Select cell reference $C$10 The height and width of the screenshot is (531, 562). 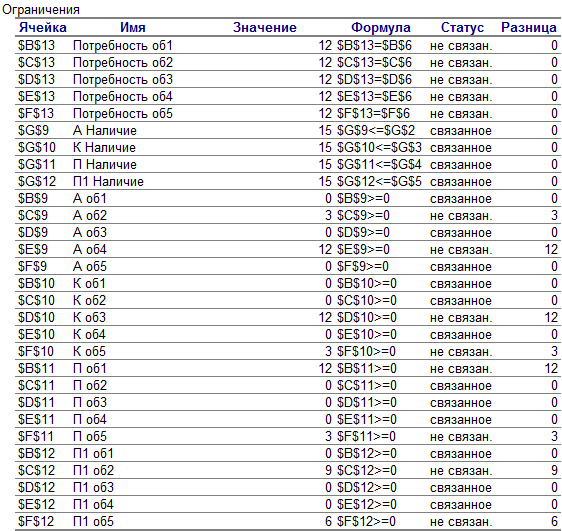(36, 300)
